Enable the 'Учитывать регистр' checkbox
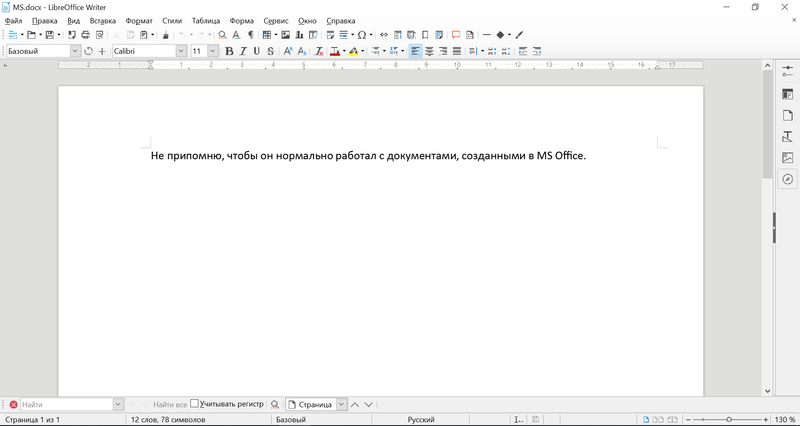Screen dimensions: 800x426 195,404
